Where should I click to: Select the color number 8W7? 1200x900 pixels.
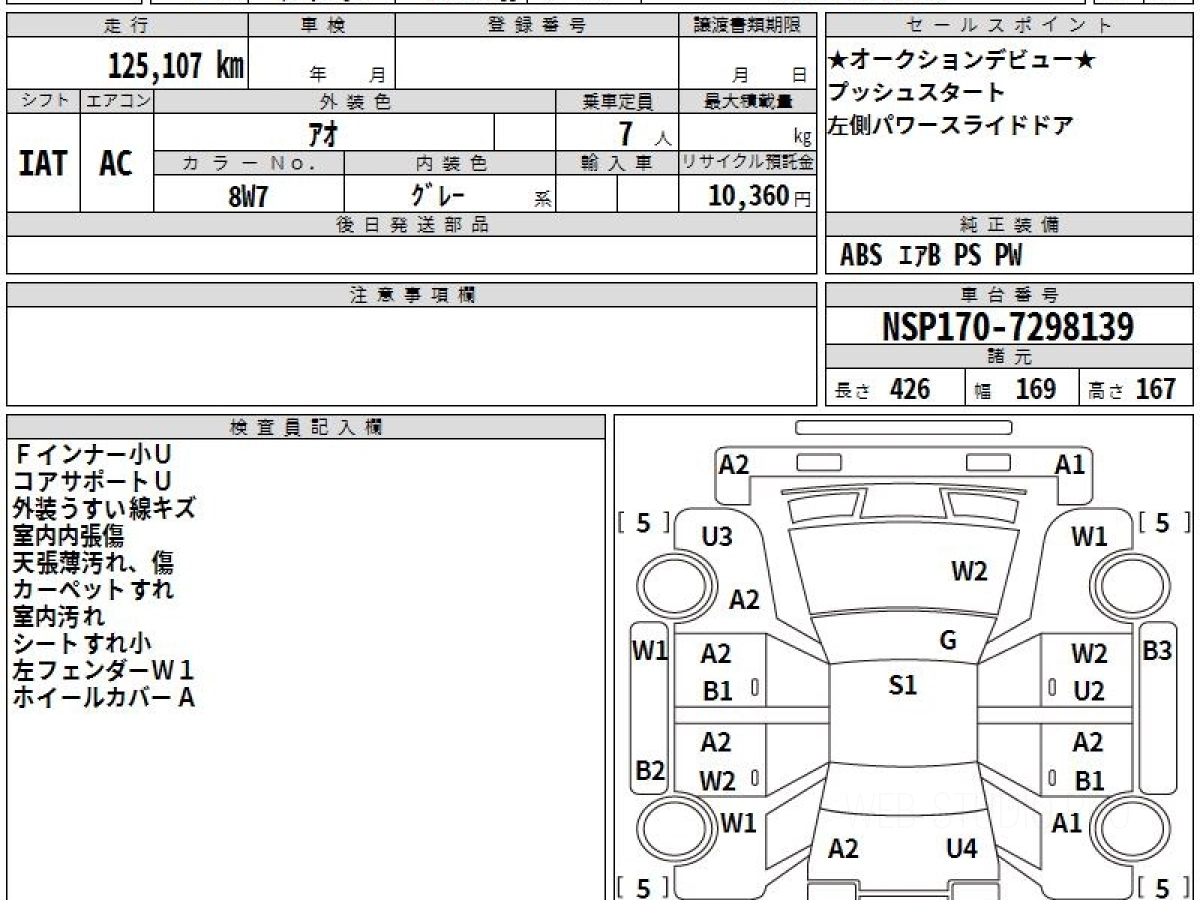(249, 196)
